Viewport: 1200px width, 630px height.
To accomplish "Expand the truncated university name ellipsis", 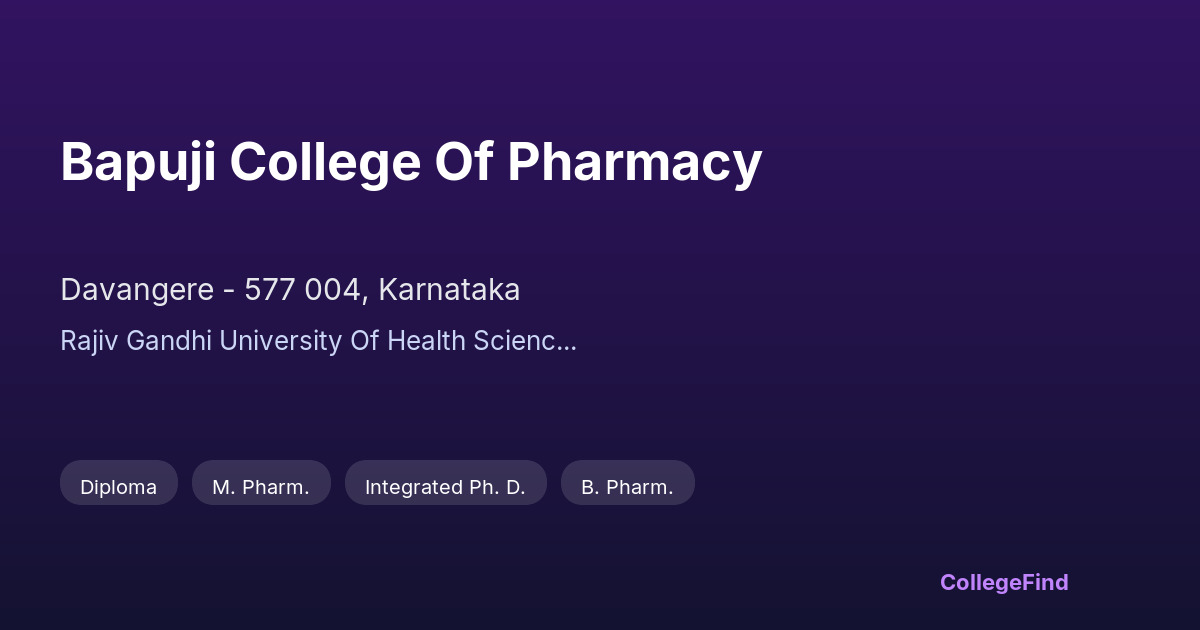I will tap(566, 341).
